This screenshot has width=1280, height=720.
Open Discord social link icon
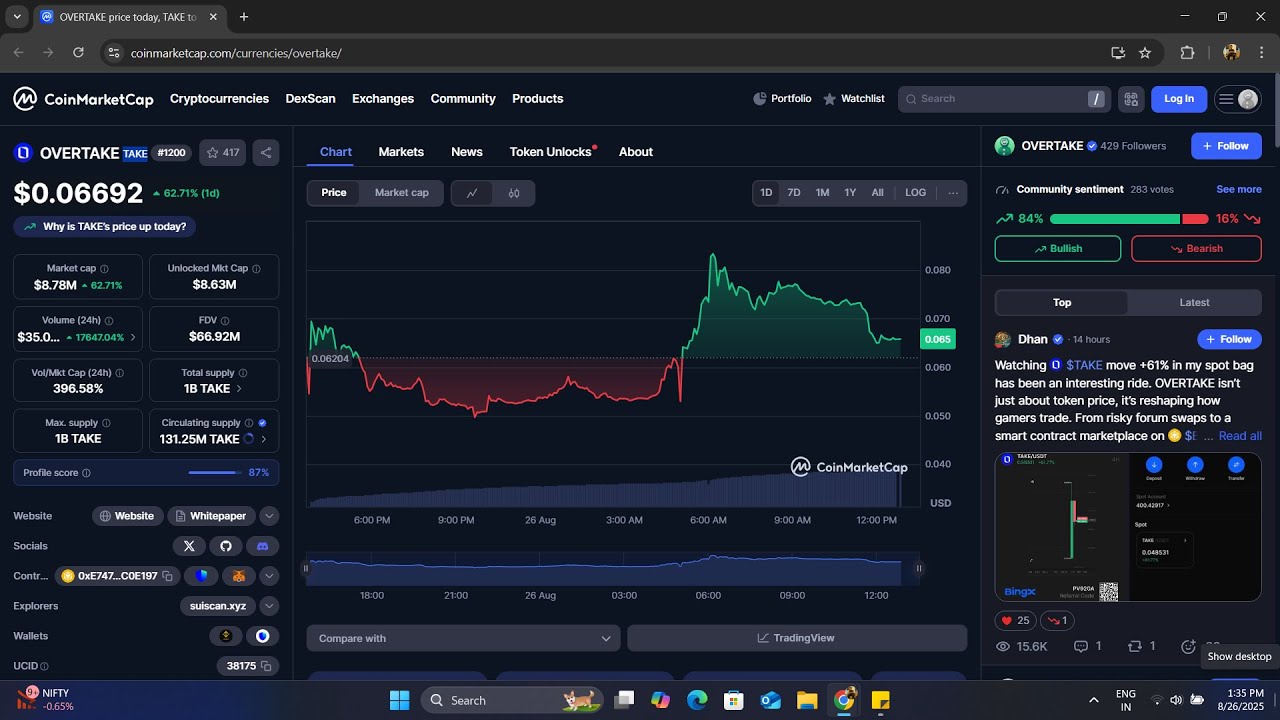click(x=263, y=546)
